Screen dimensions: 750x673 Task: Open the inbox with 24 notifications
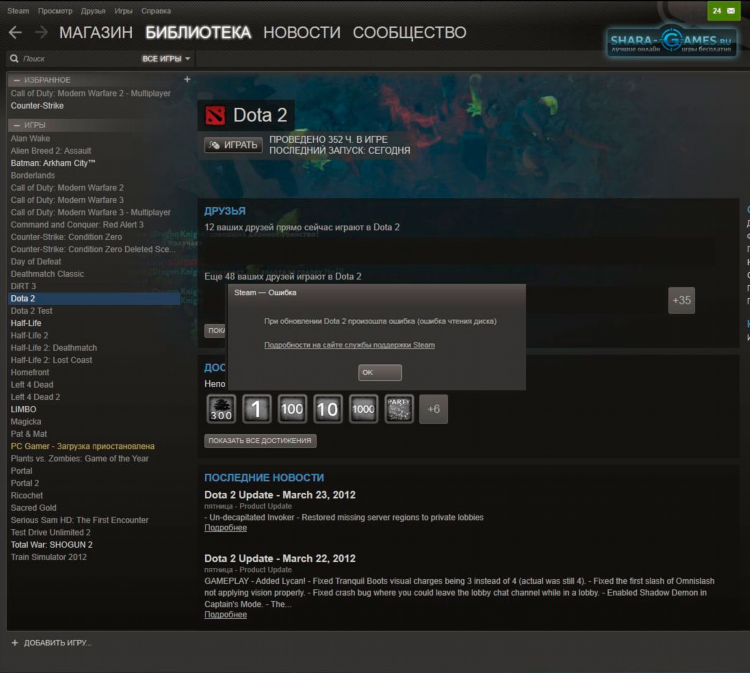(724, 11)
